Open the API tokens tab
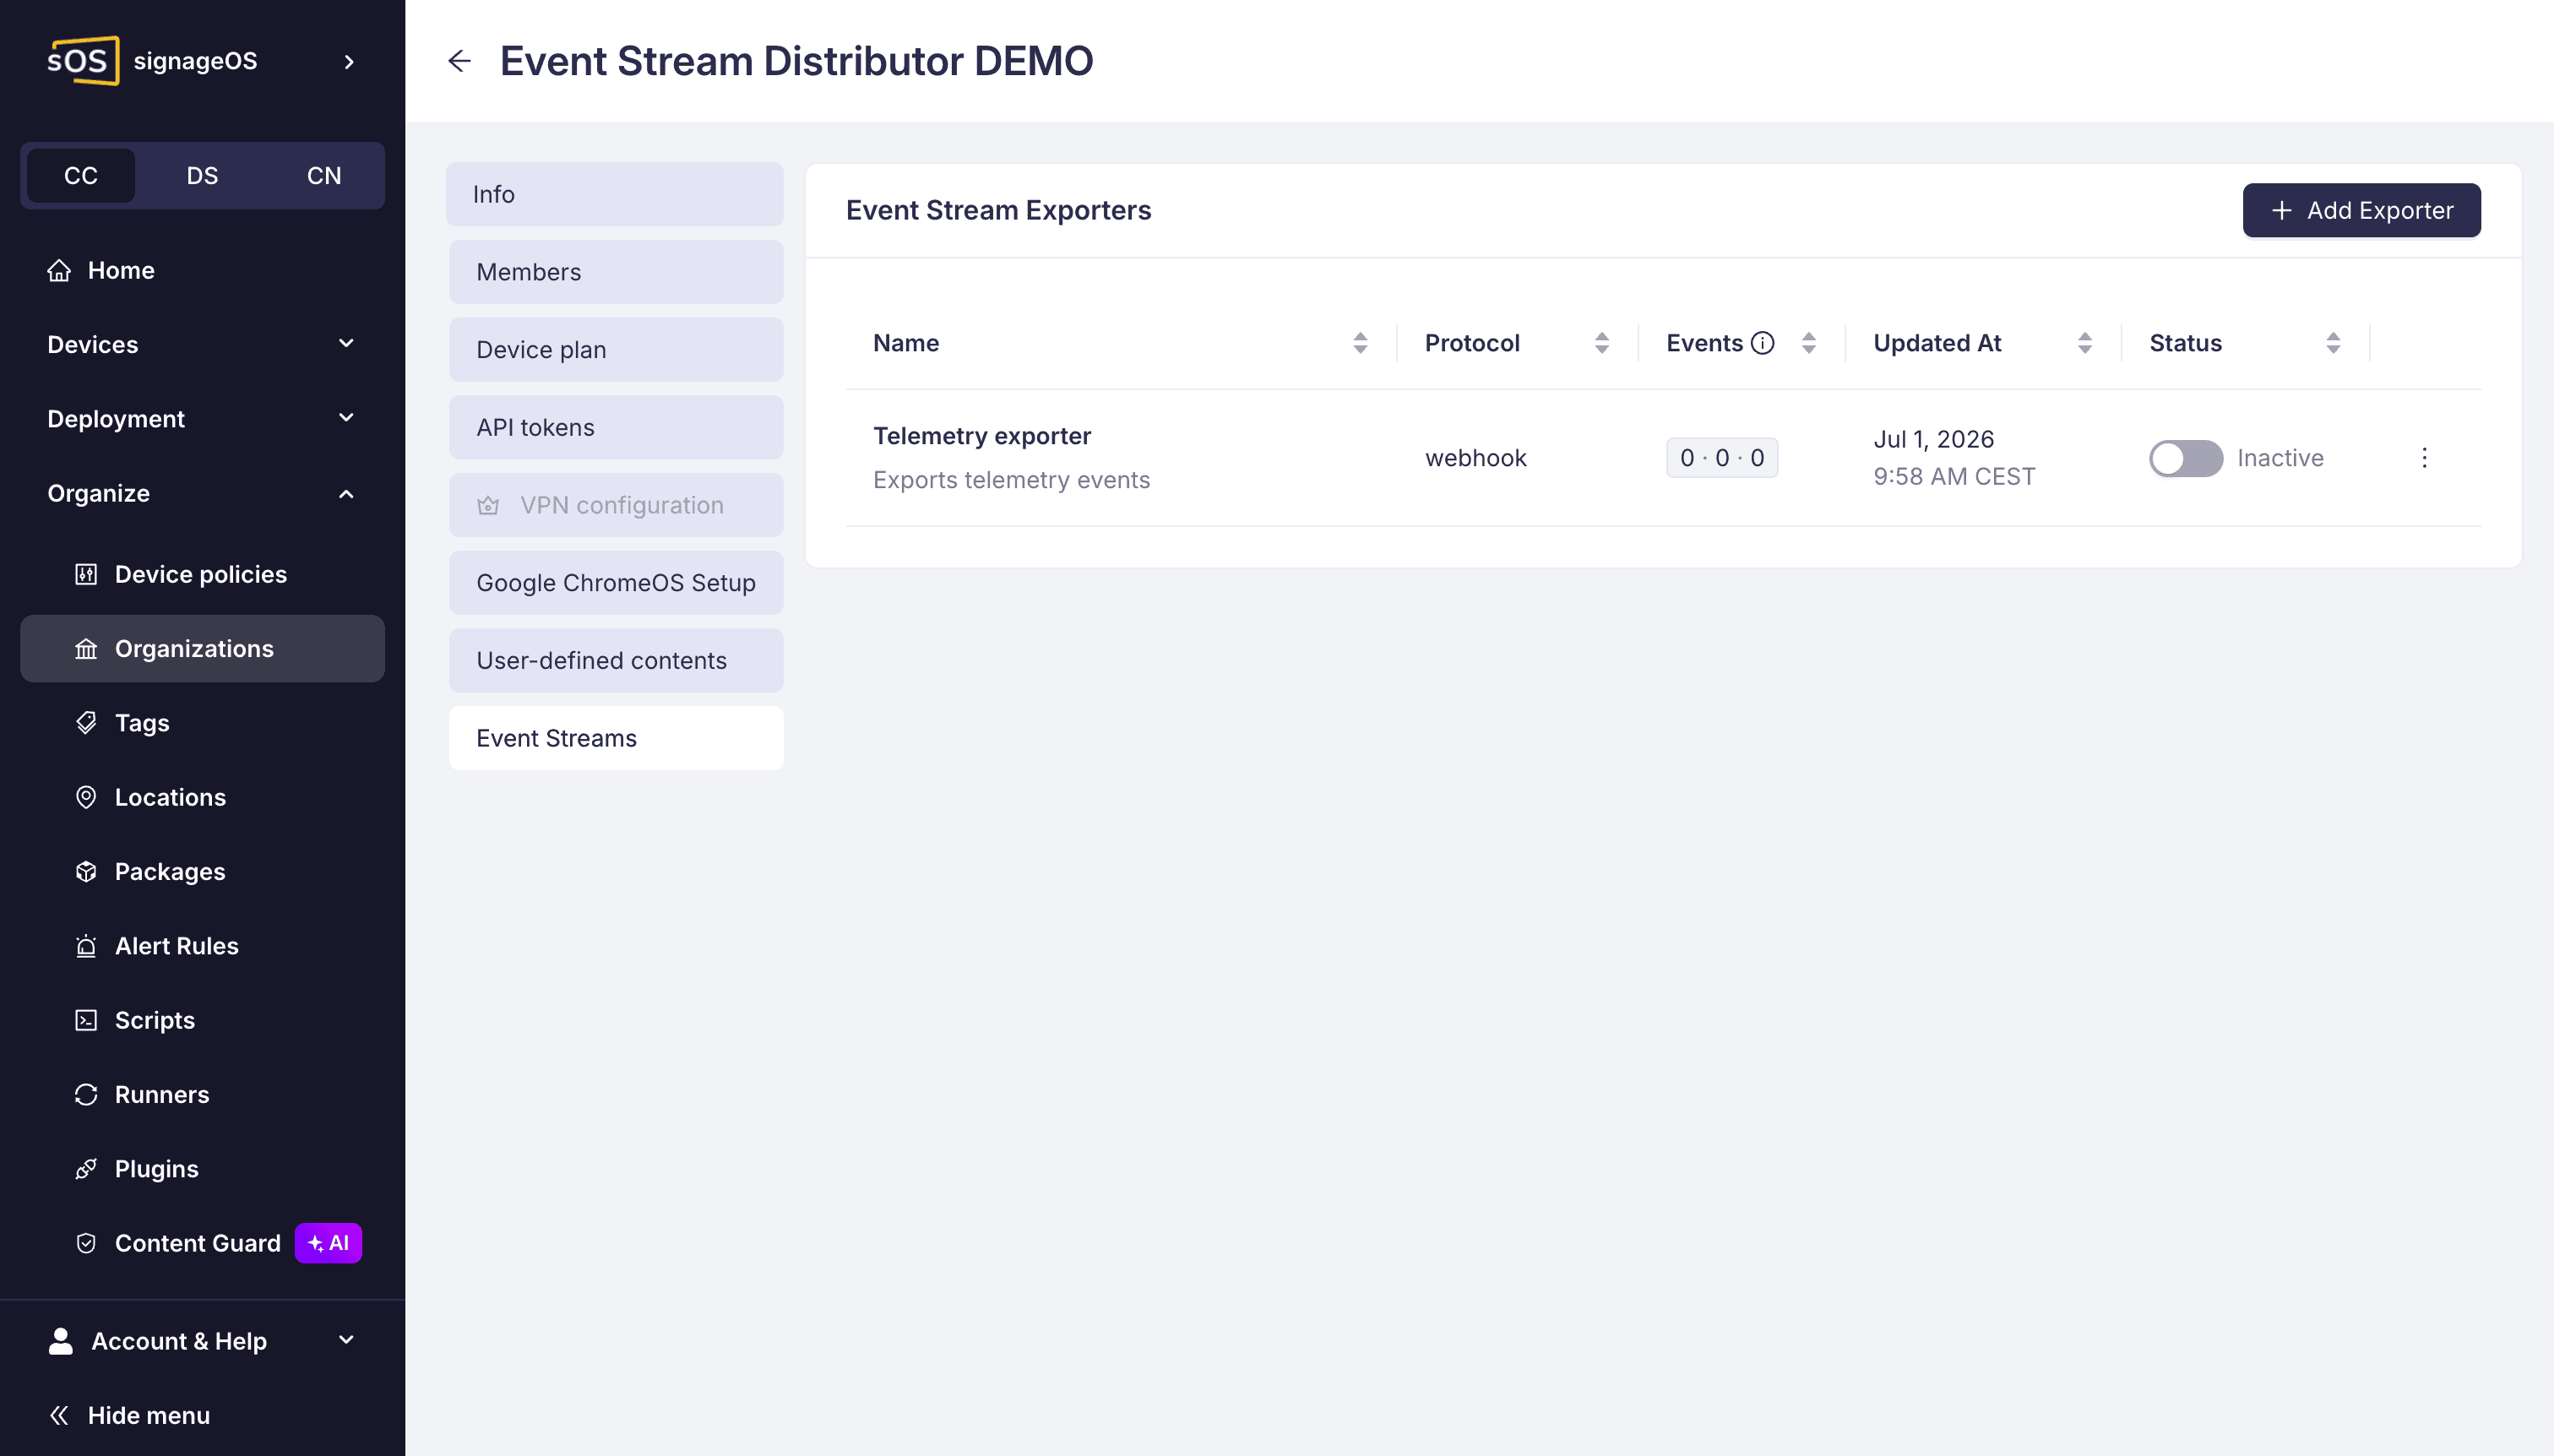2554x1456 pixels. (x=616, y=427)
